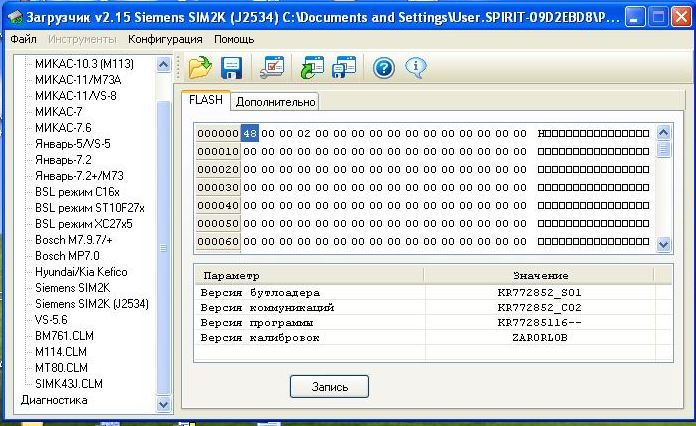Viewport: 696px width, 426px height.
Task: Open file with the folder icon
Action: [x=200, y=68]
